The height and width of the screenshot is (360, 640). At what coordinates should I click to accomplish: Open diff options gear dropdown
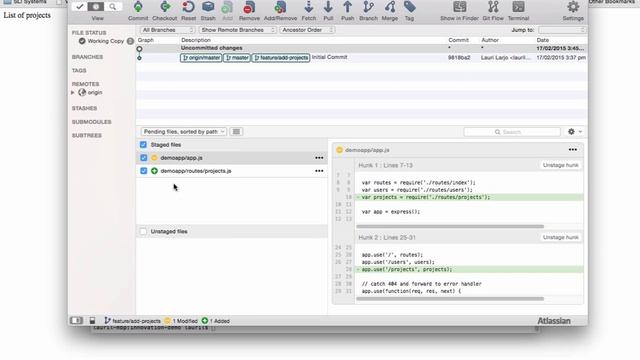click(x=574, y=131)
